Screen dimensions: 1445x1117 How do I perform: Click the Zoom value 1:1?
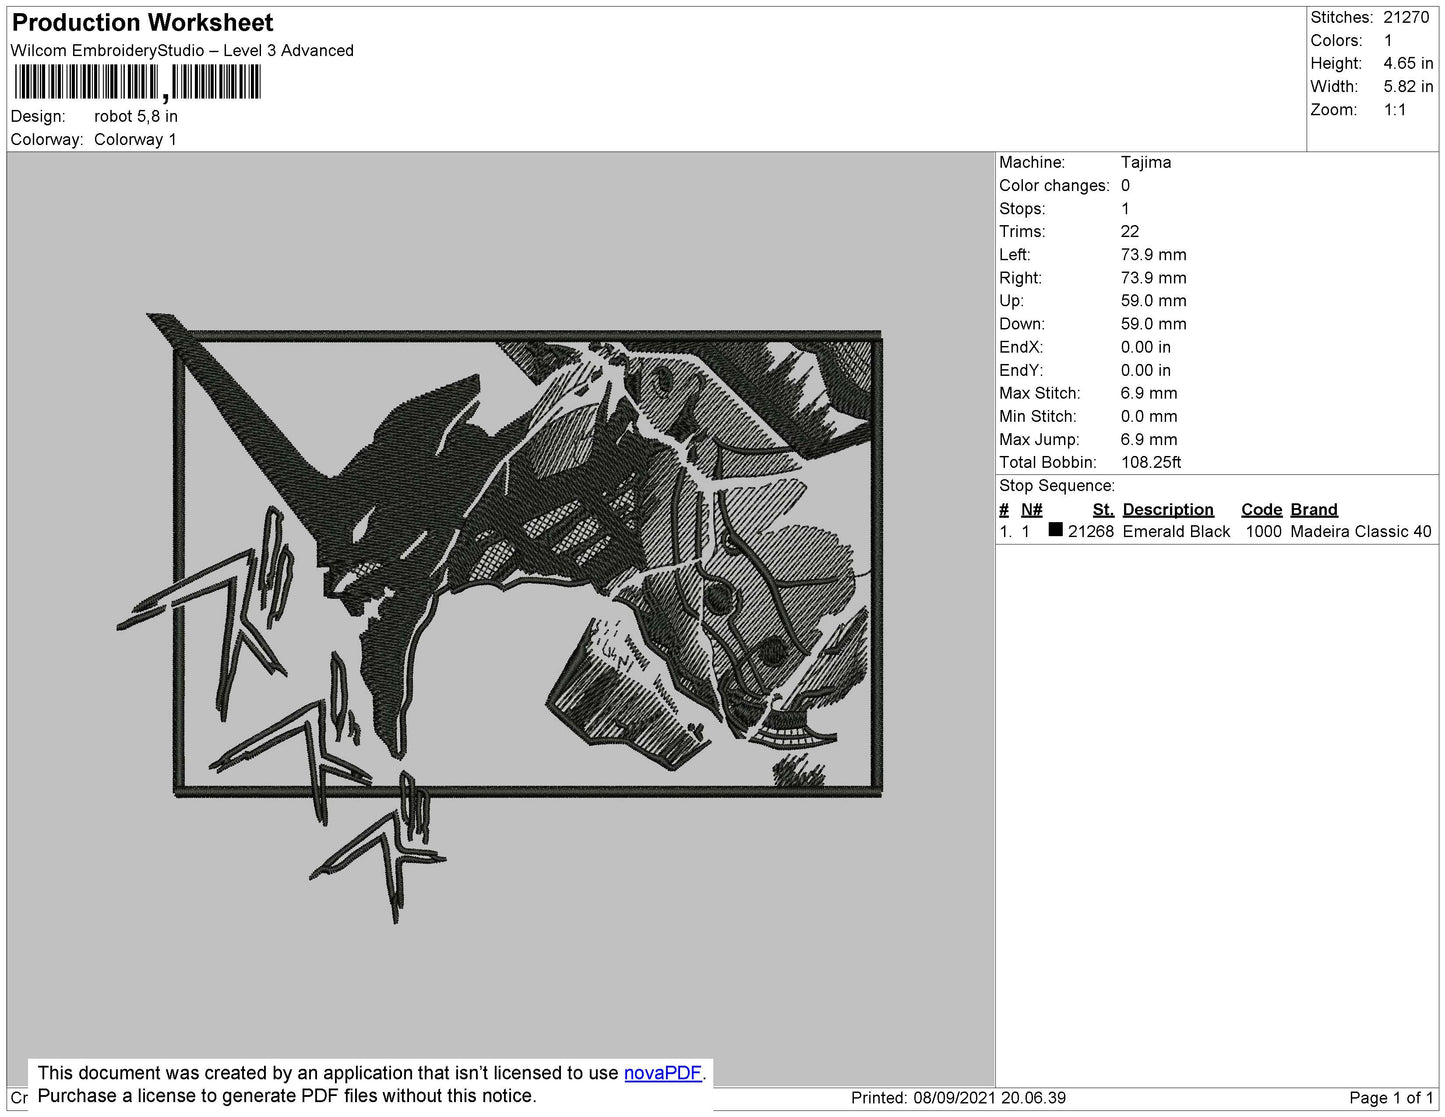coord(1395,110)
